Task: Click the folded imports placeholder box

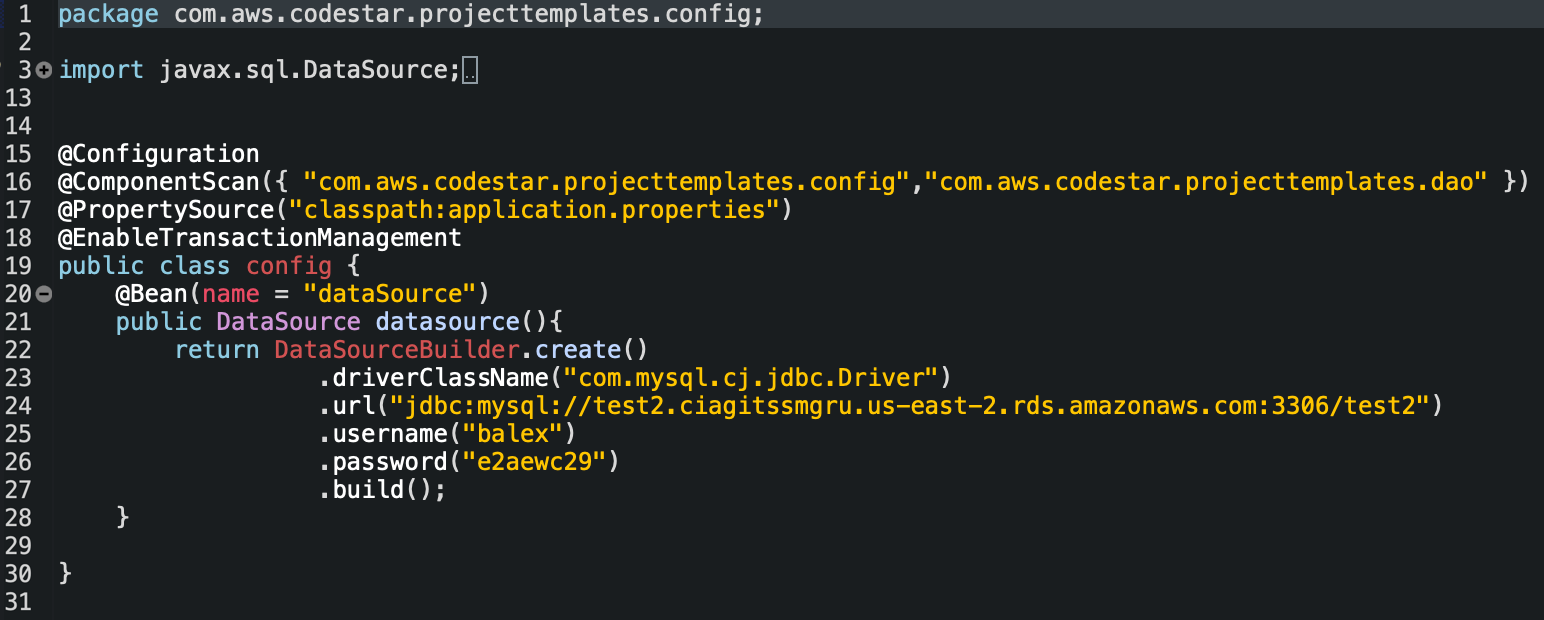Action: (471, 71)
